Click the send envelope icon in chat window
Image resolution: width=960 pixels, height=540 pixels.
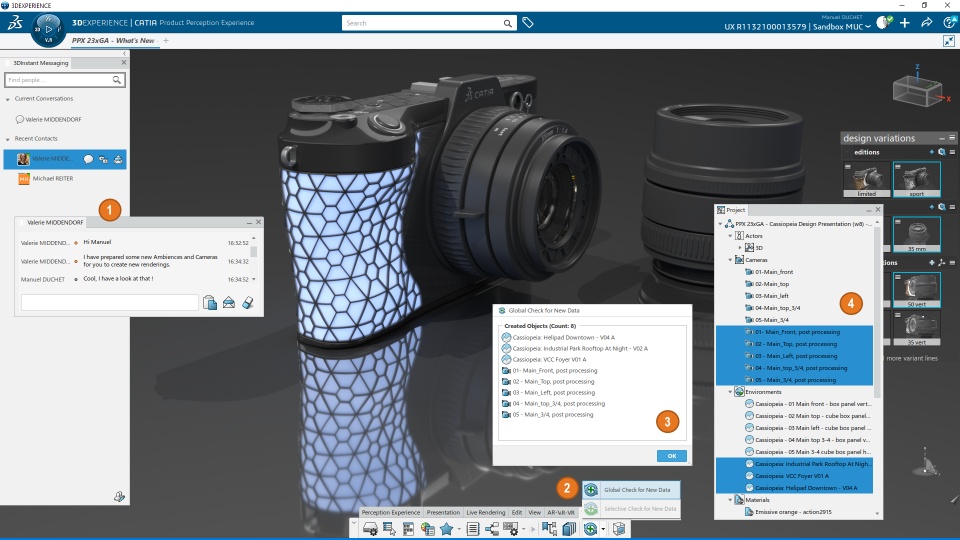(229, 302)
